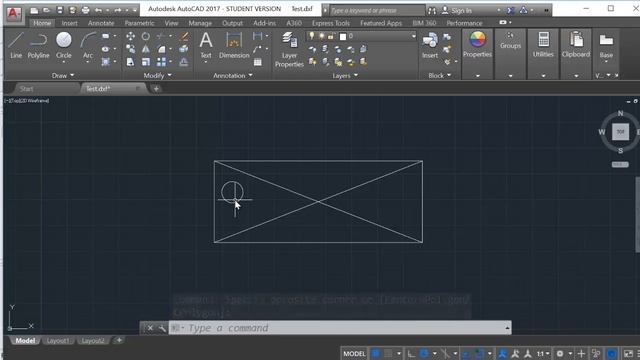
Task: Click the Plot print icon in quick access
Action: [85, 10]
